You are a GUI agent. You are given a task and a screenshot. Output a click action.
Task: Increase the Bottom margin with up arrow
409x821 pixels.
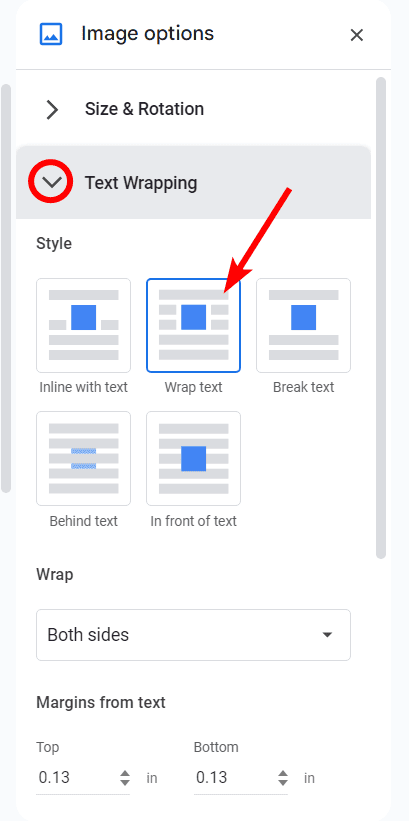pyautogui.click(x=283, y=772)
